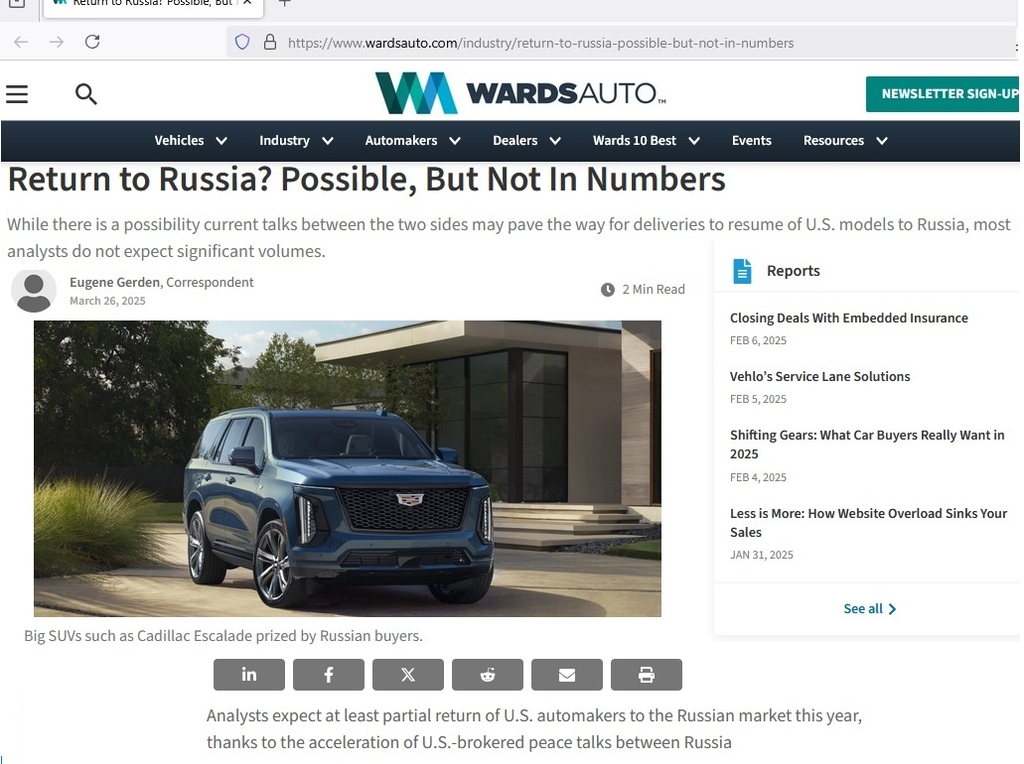The width and height of the screenshot is (1024, 764).
Task: Open Vehlo's Service Lane Solutions report
Action: coord(820,376)
